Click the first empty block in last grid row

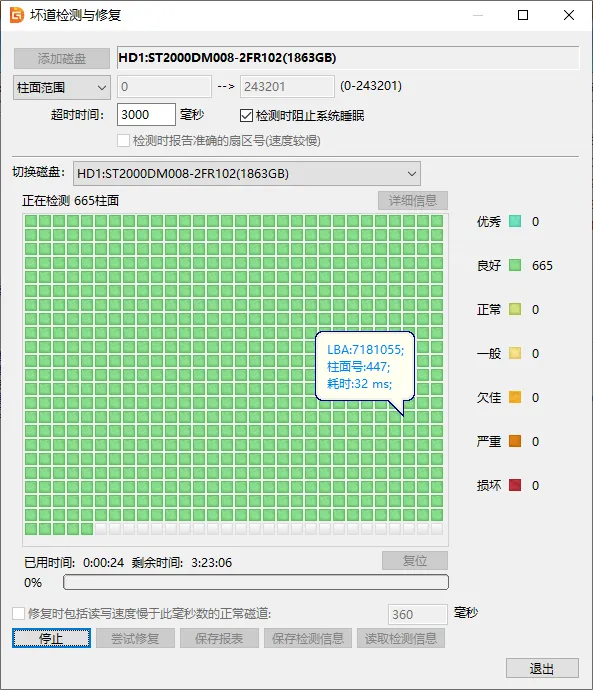click(x=101, y=529)
